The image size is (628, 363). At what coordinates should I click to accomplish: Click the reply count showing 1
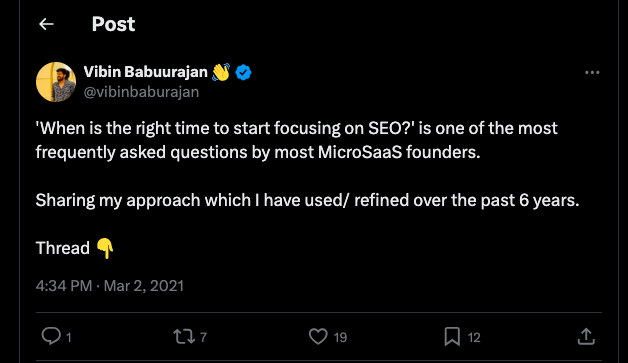click(69, 337)
